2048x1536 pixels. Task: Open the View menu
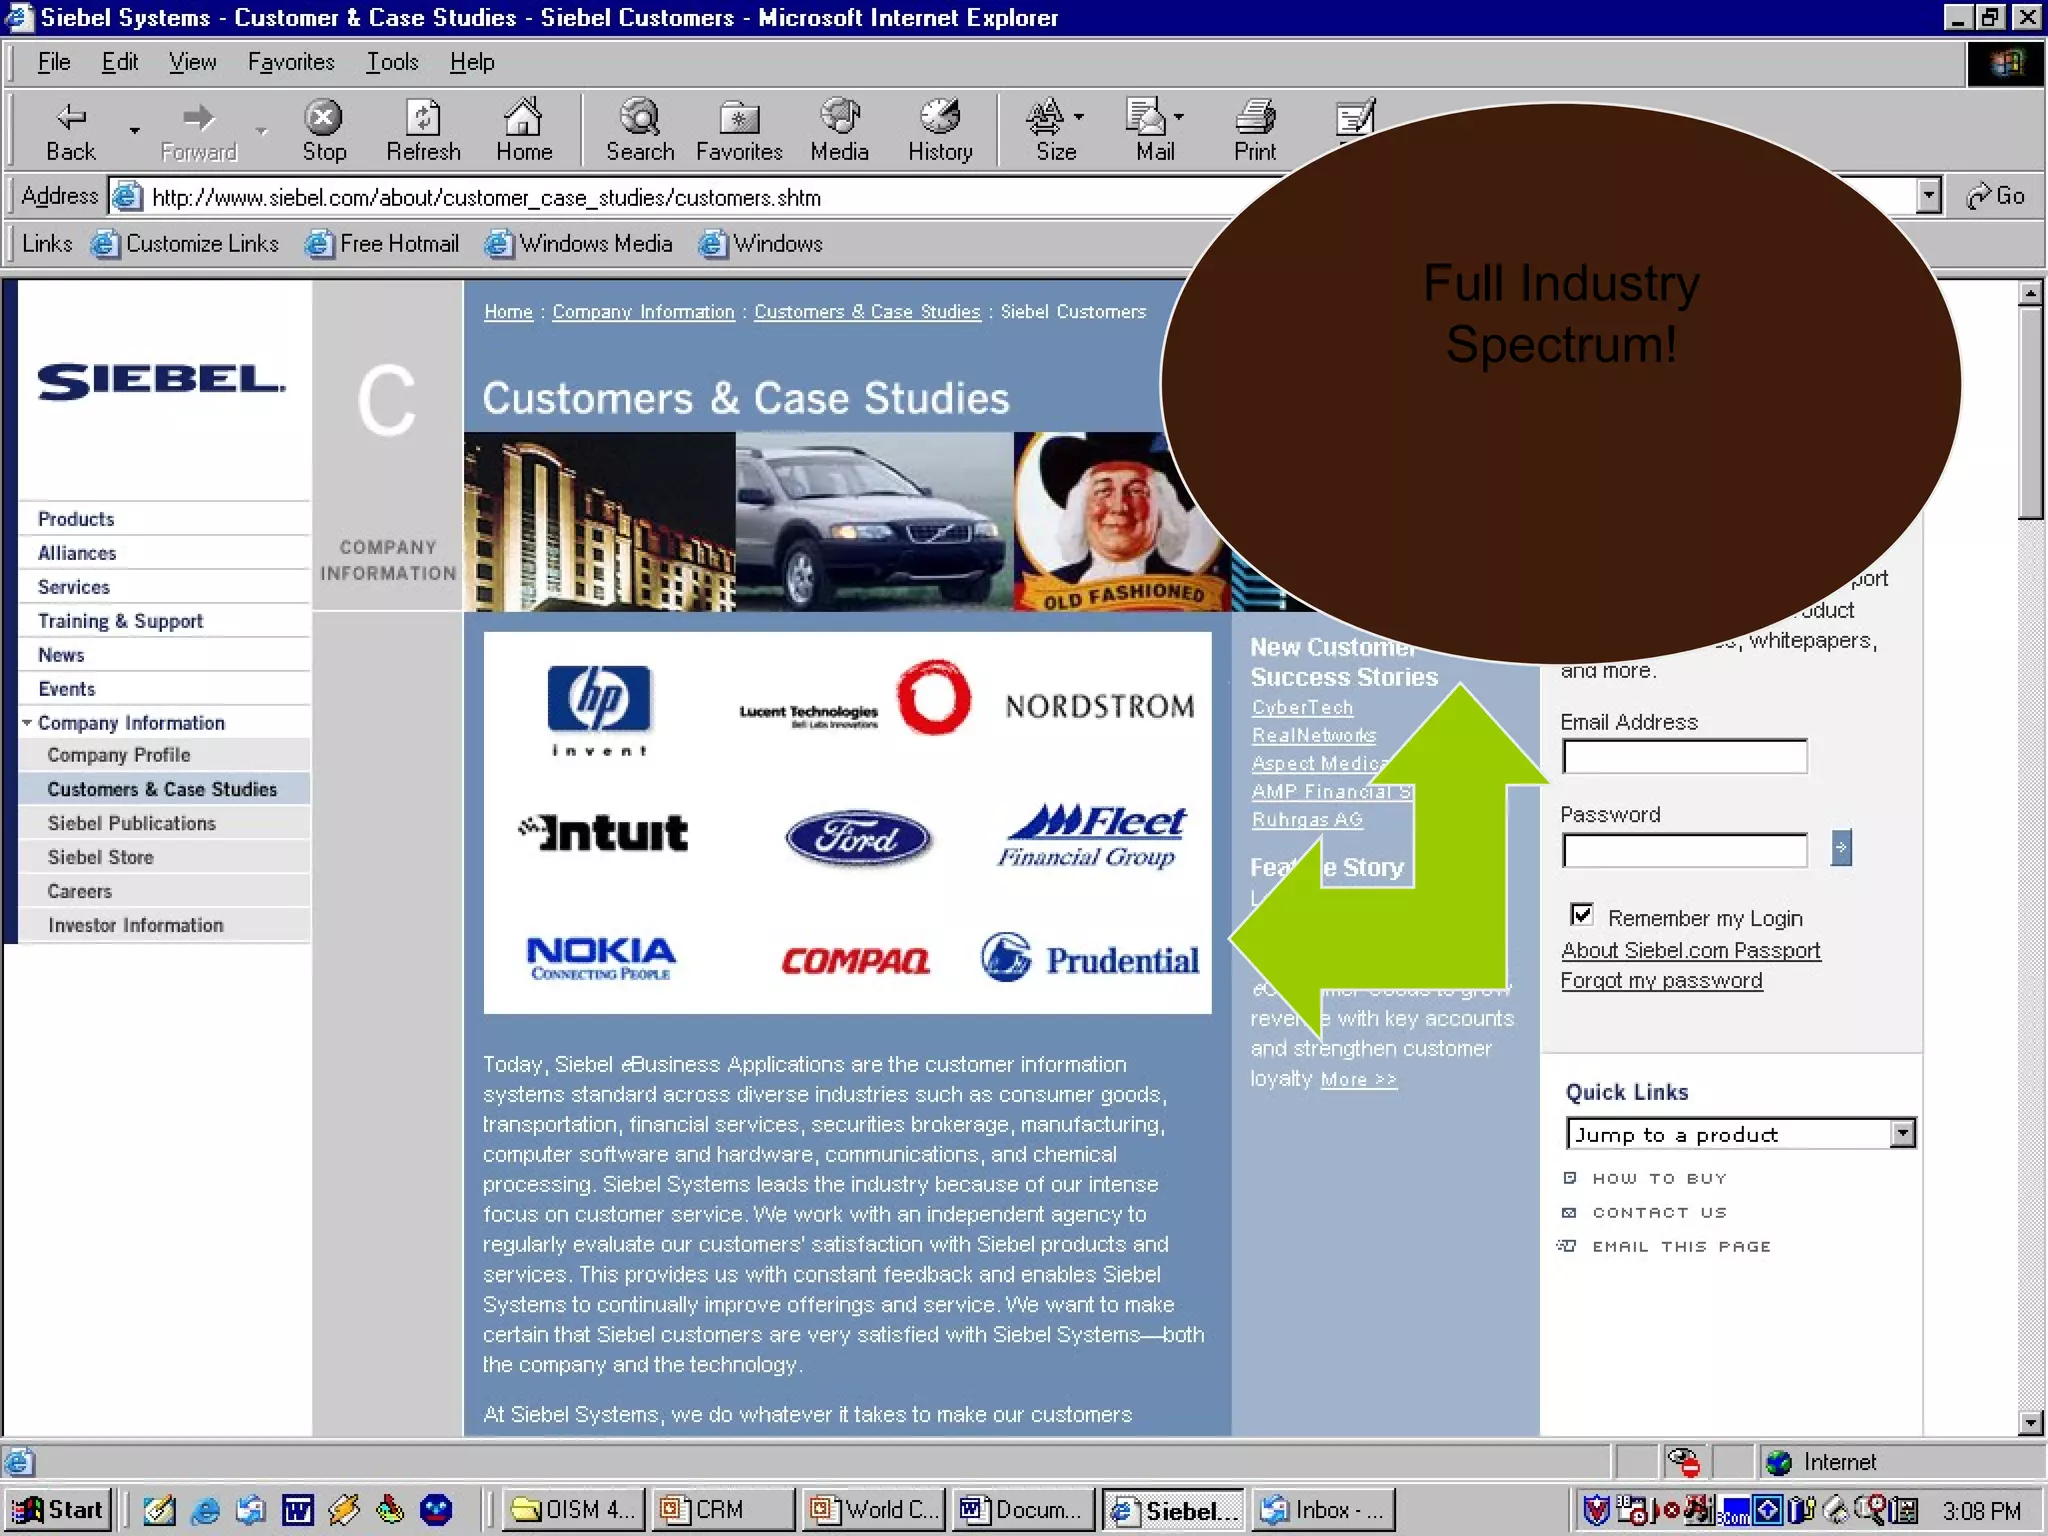pyautogui.click(x=192, y=62)
